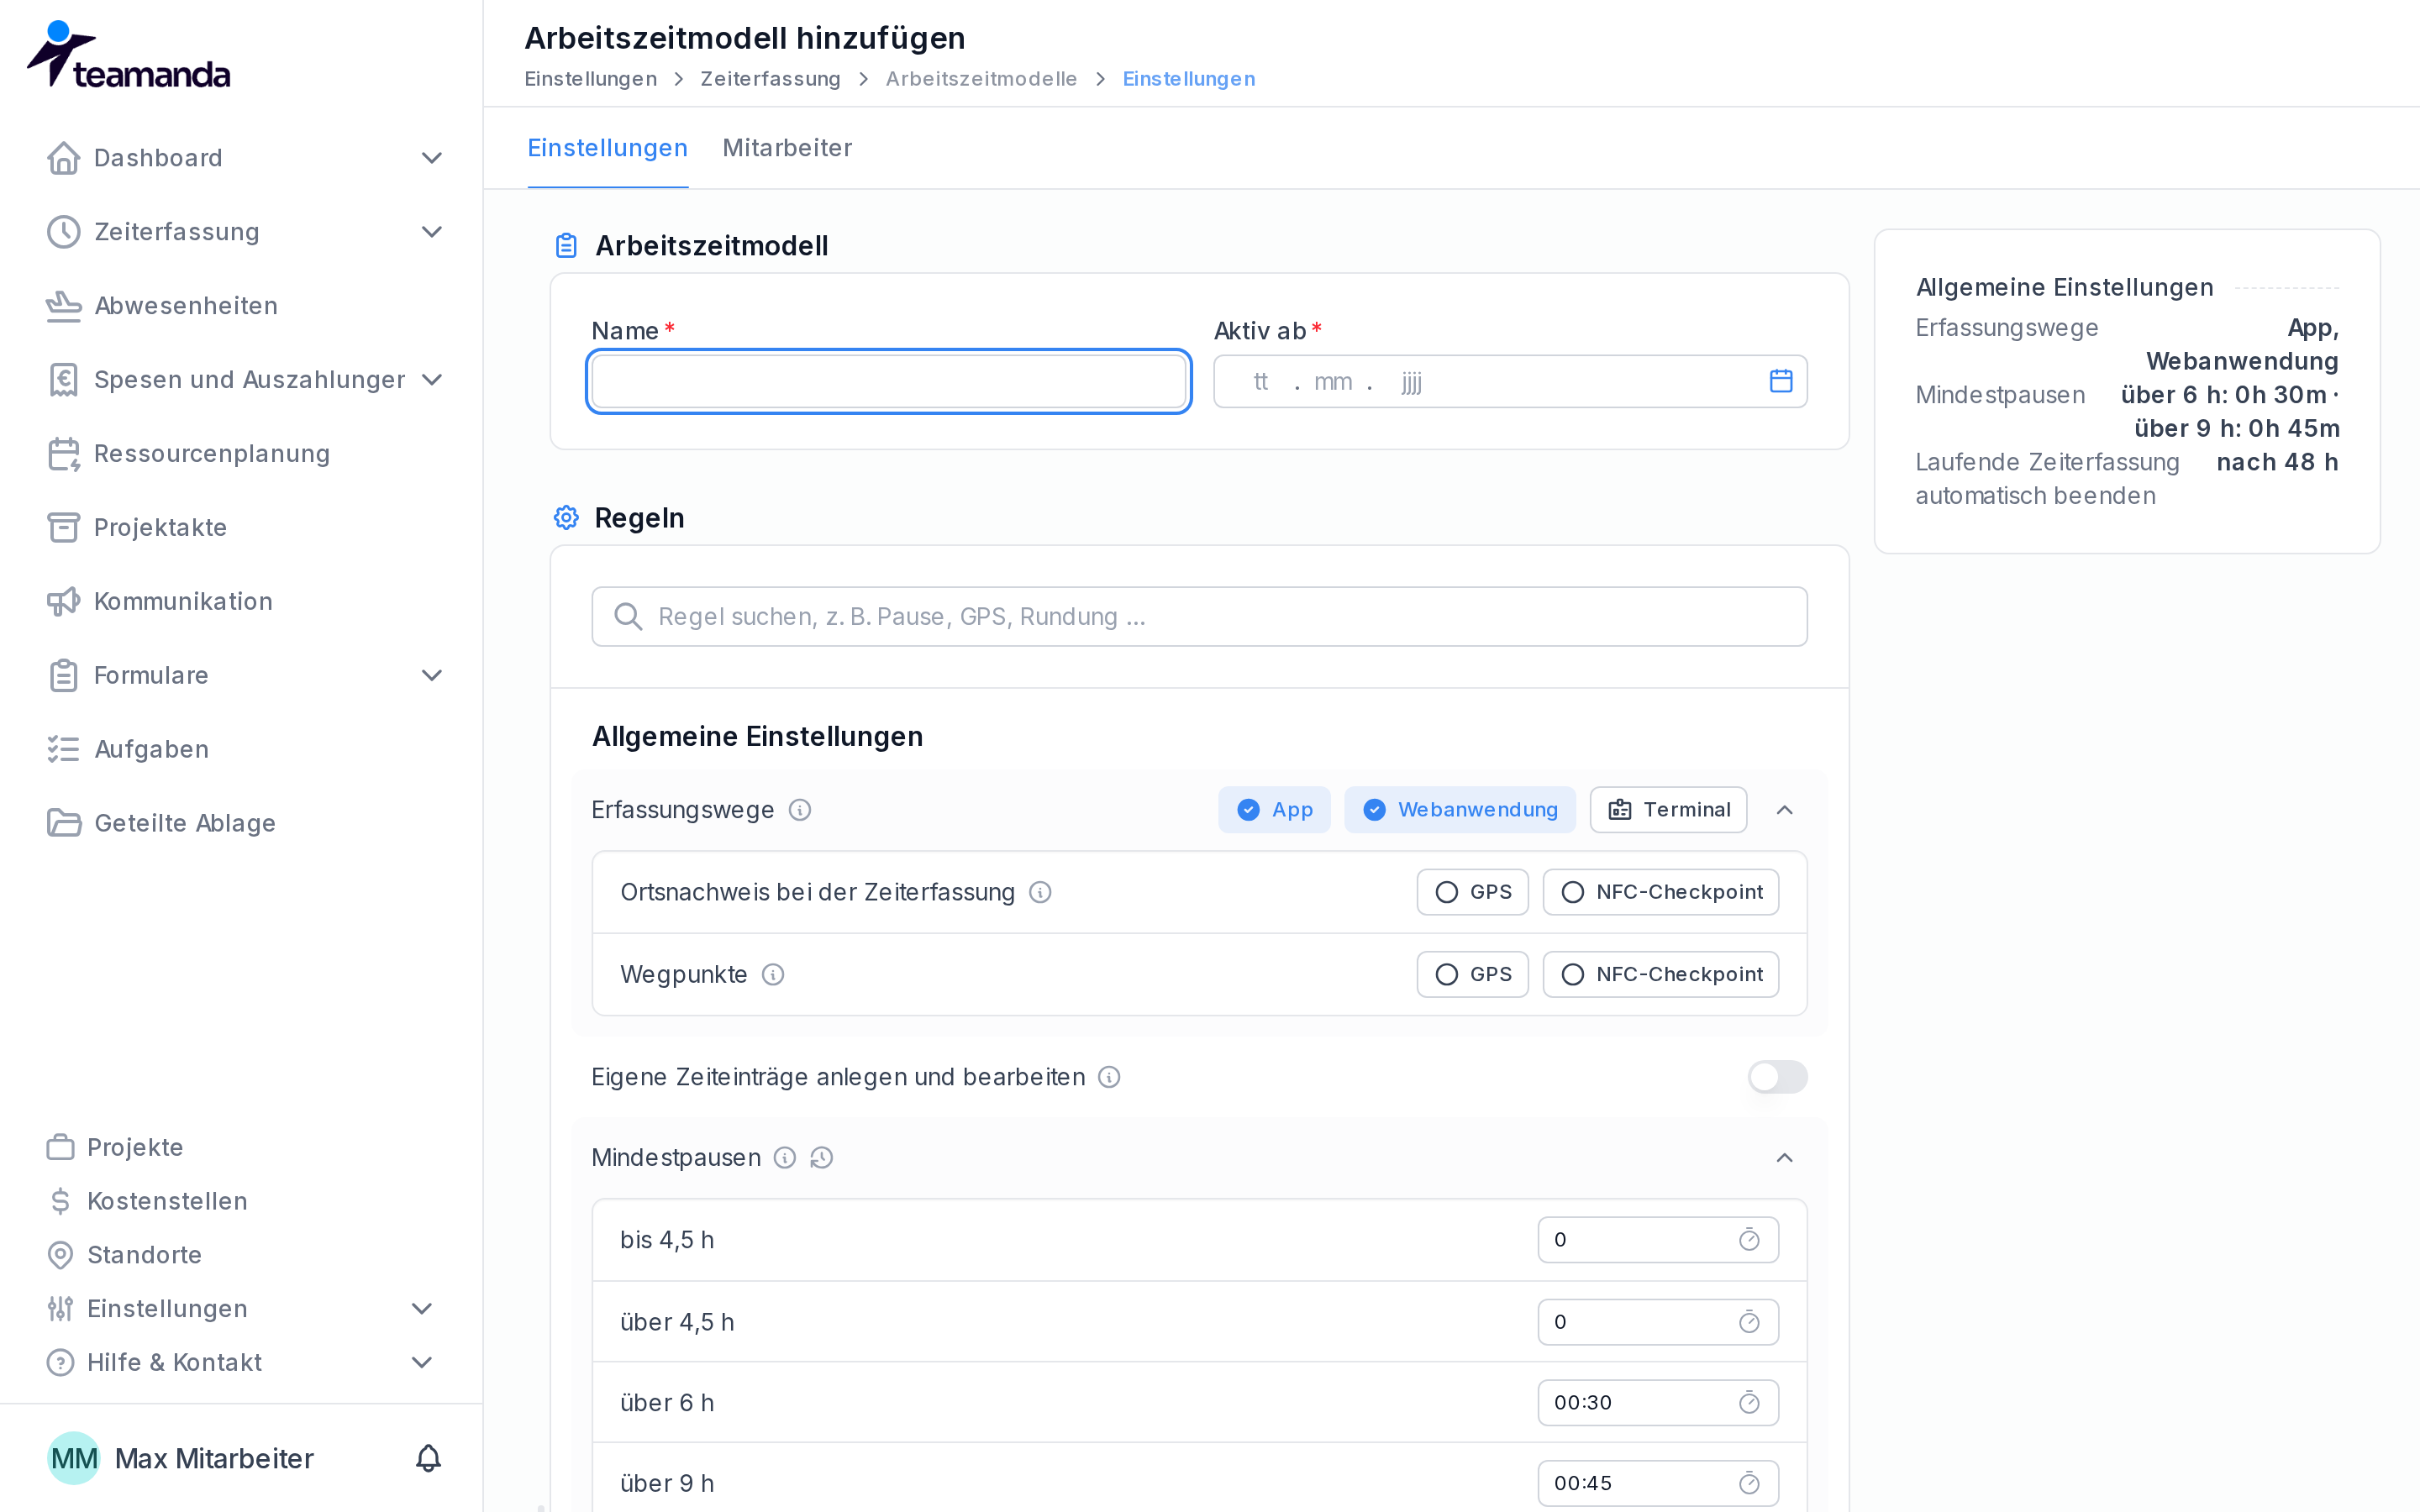Click the info icon next to Wegpunkte
Screen dimensions: 2420x1512
click(773, 974)
